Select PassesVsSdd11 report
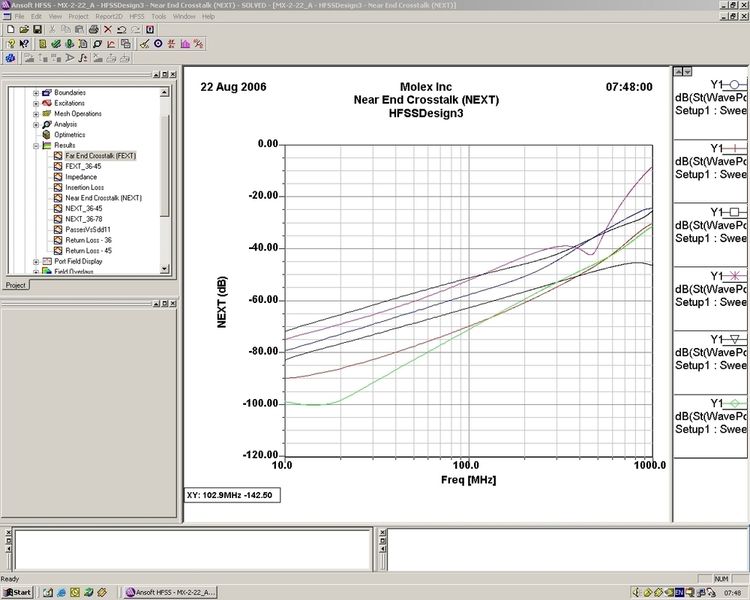The width and height of the screenshot is (750, 600). point(88,230)
